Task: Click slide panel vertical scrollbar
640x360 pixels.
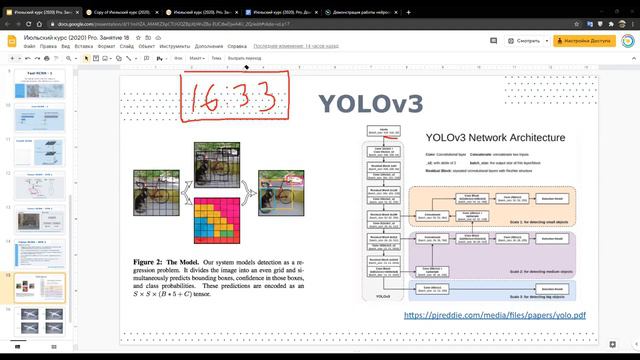Action: (70, 257)
